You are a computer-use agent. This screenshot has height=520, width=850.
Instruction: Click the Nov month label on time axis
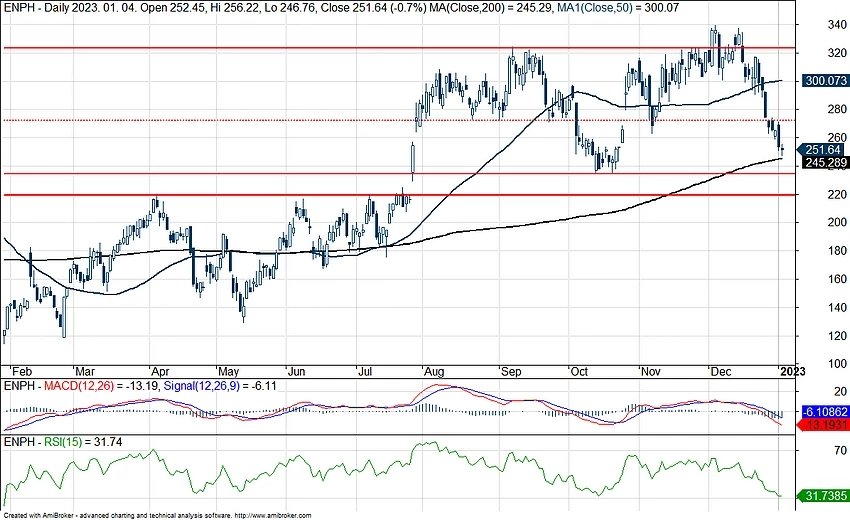pos(651,372)
